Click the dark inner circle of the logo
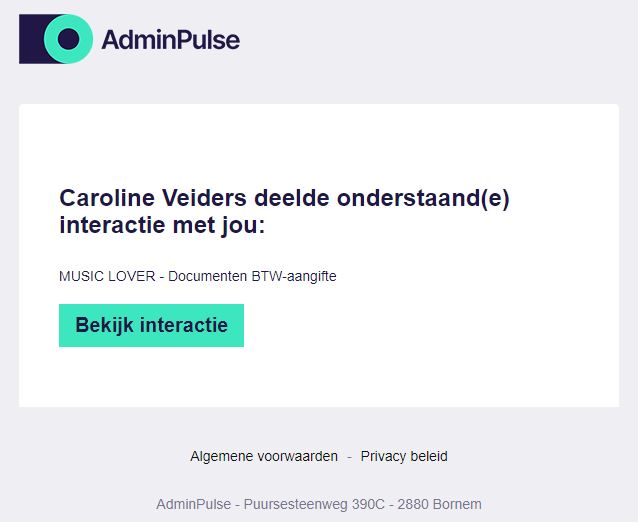 click(x=68, y=39)
